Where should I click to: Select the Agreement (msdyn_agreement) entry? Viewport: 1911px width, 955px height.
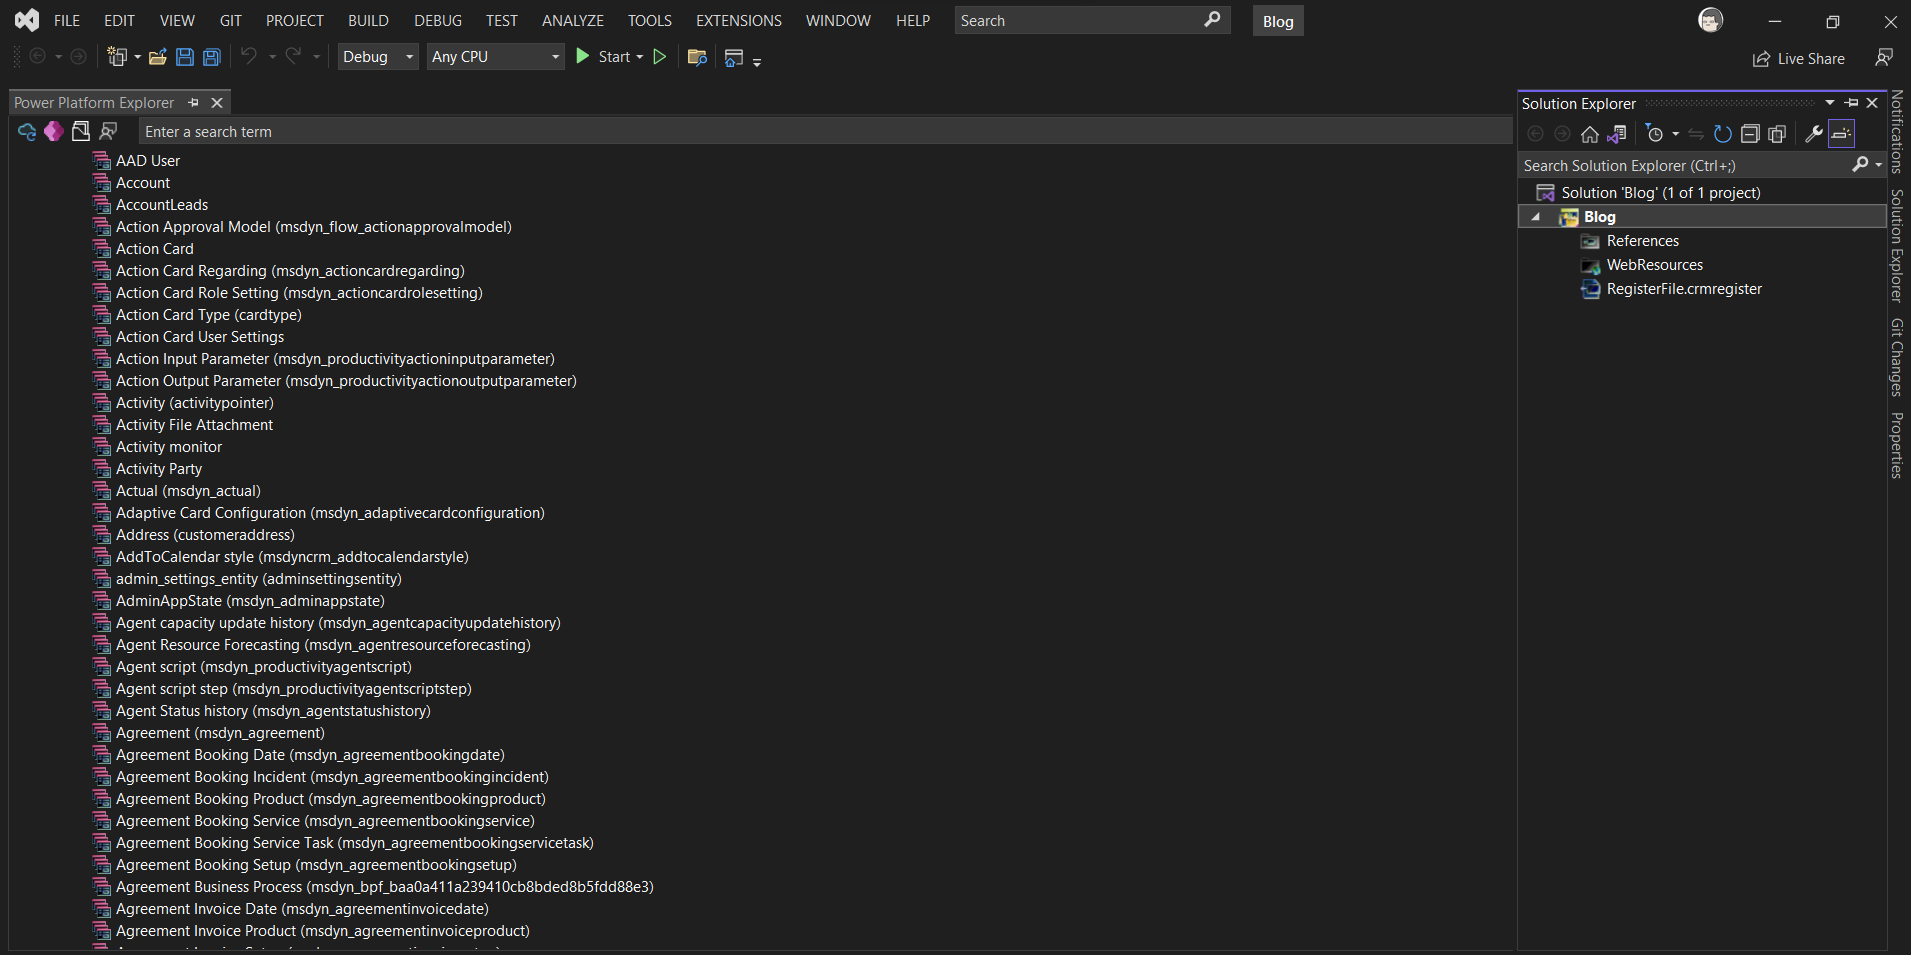click(220, 733)
